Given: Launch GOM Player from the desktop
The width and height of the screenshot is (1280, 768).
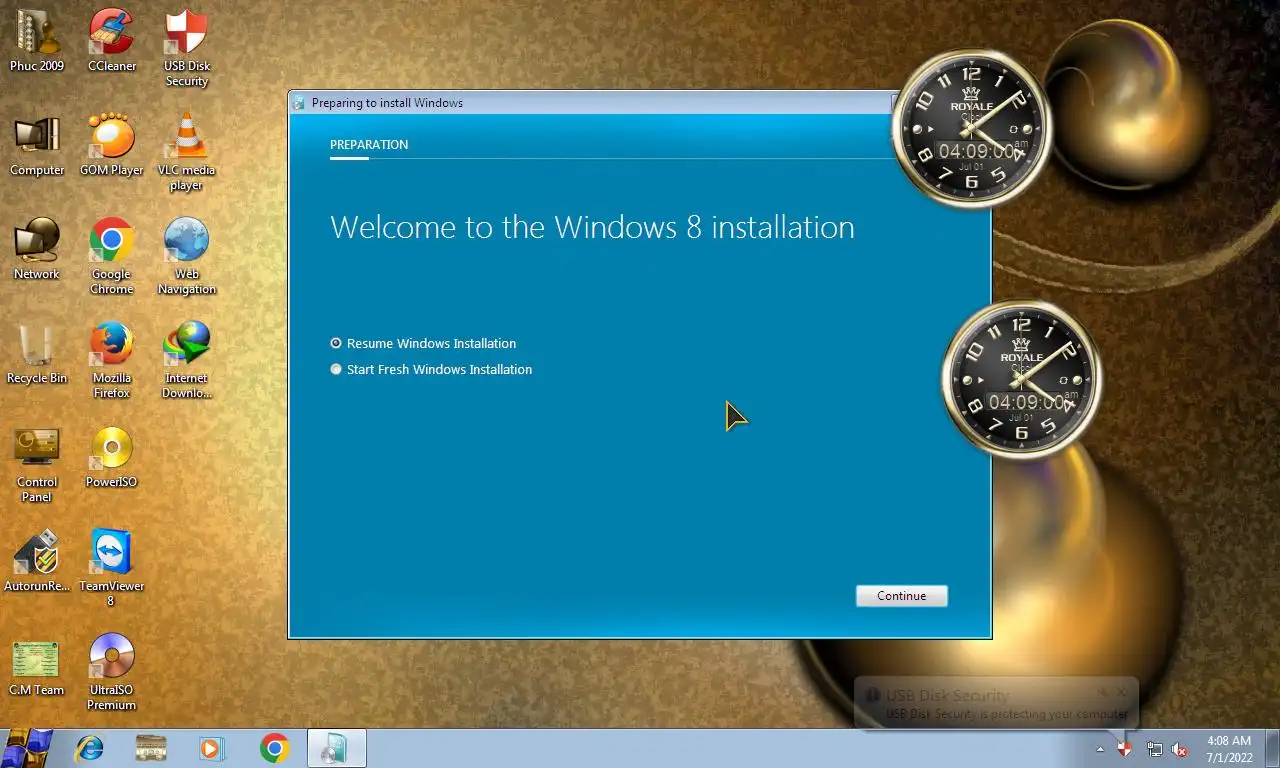Looking at the screenshot, I should (112, 145).
